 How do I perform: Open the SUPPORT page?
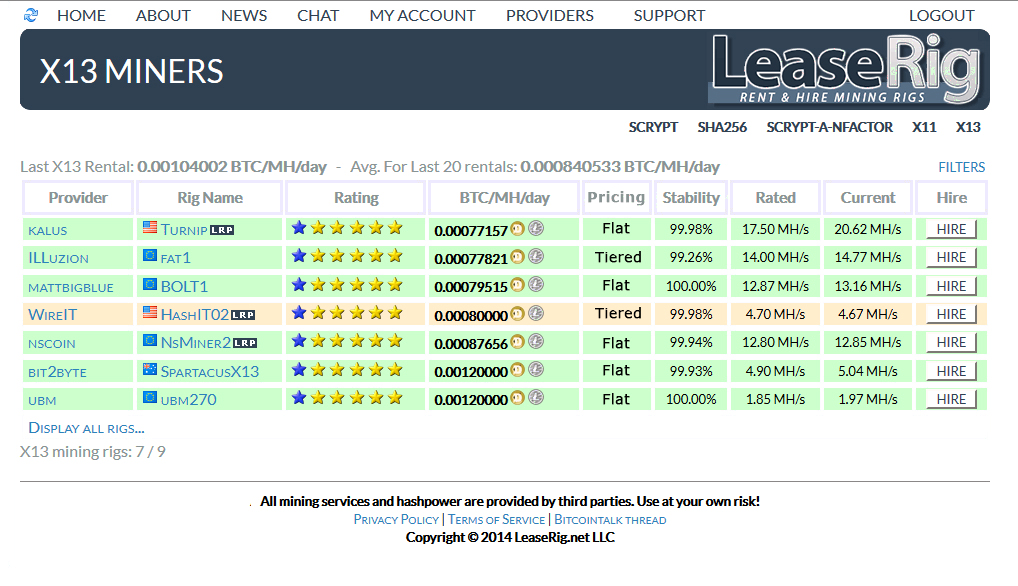(x=669, y=16)
